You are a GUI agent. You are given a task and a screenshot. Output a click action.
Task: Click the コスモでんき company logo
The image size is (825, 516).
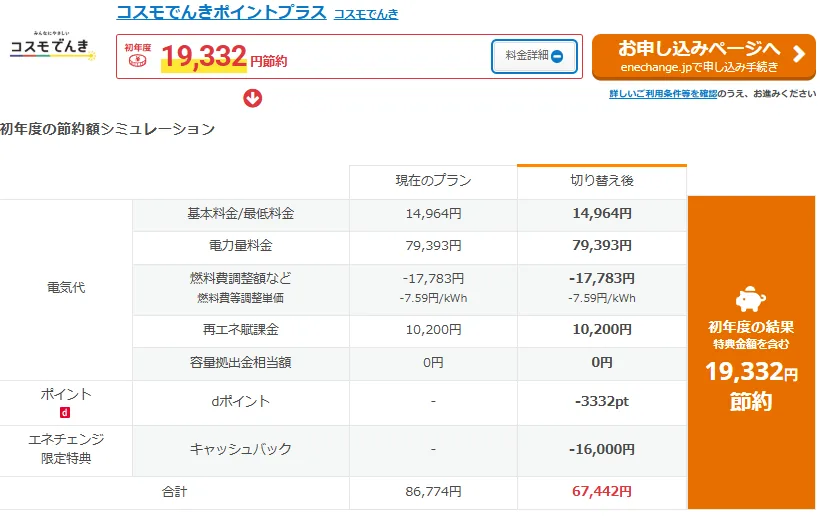point(53,46)
